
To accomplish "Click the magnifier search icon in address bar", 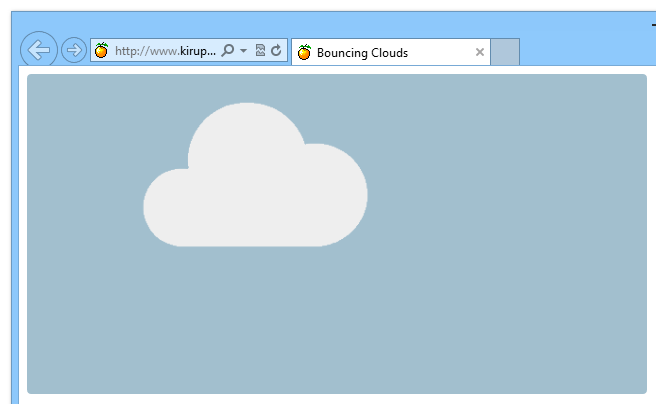I will 227,51.
